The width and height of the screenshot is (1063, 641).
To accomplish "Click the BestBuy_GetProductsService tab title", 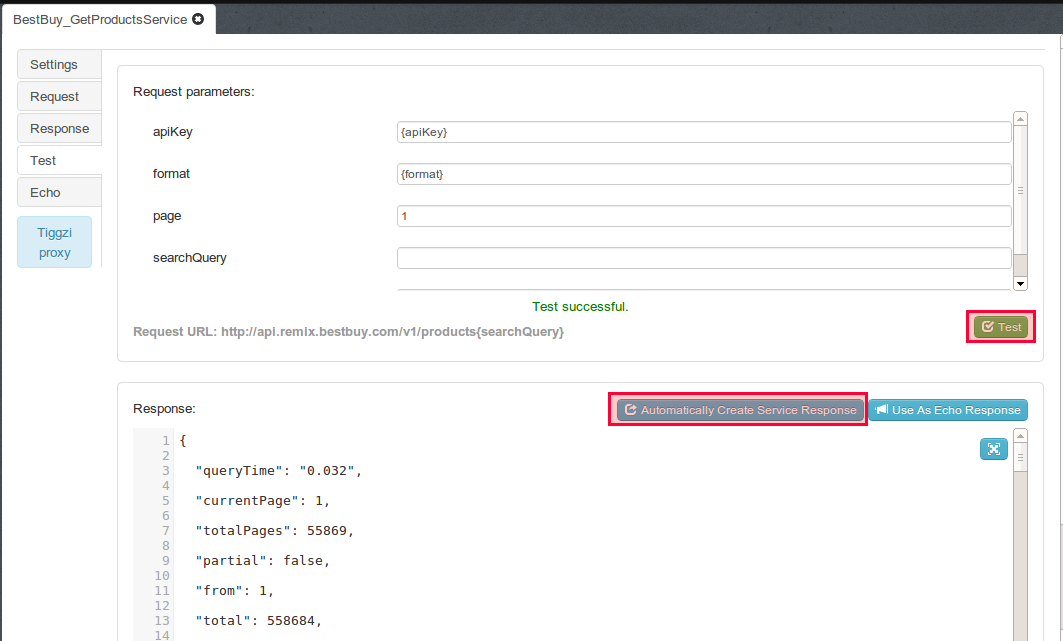I will pyautogui.click(x=99, y=19).
